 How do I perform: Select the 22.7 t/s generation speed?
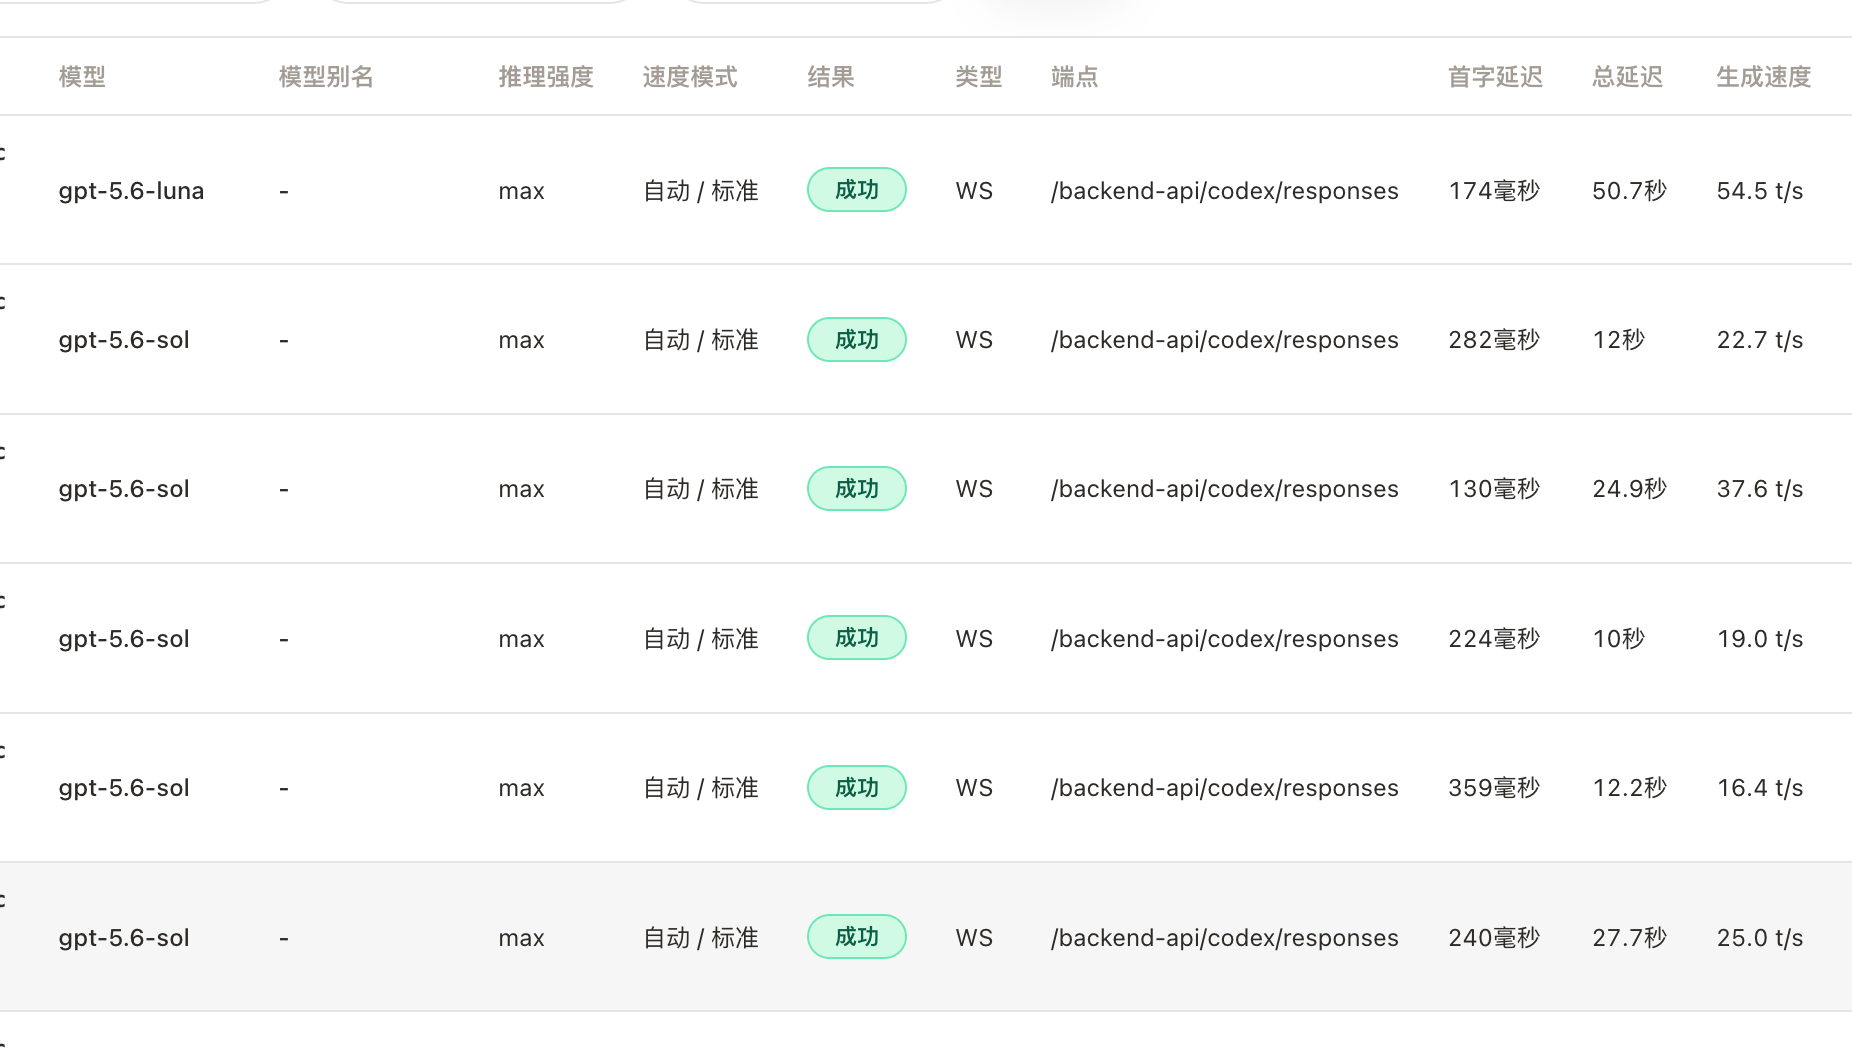(x=1760, y=340)
